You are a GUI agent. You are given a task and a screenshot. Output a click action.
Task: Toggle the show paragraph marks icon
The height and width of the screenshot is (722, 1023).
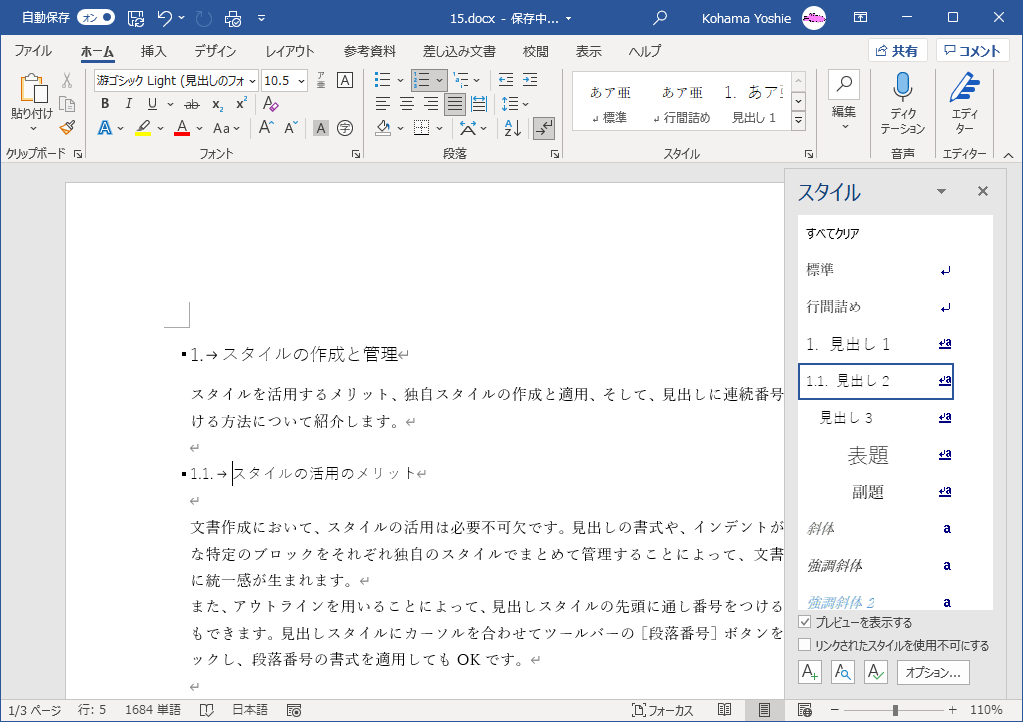coord(544,127)
